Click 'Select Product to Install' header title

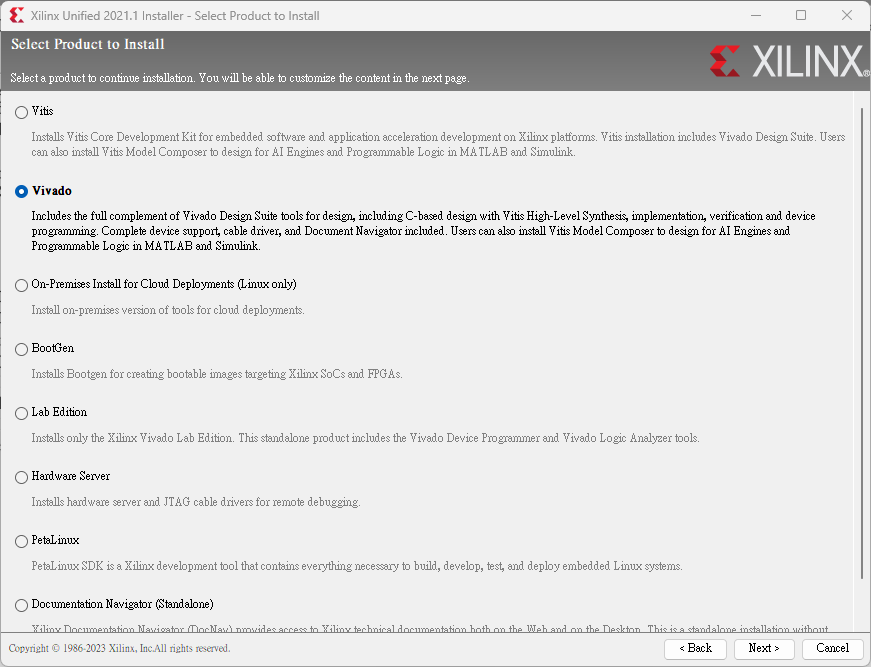(x=88, y=44)
